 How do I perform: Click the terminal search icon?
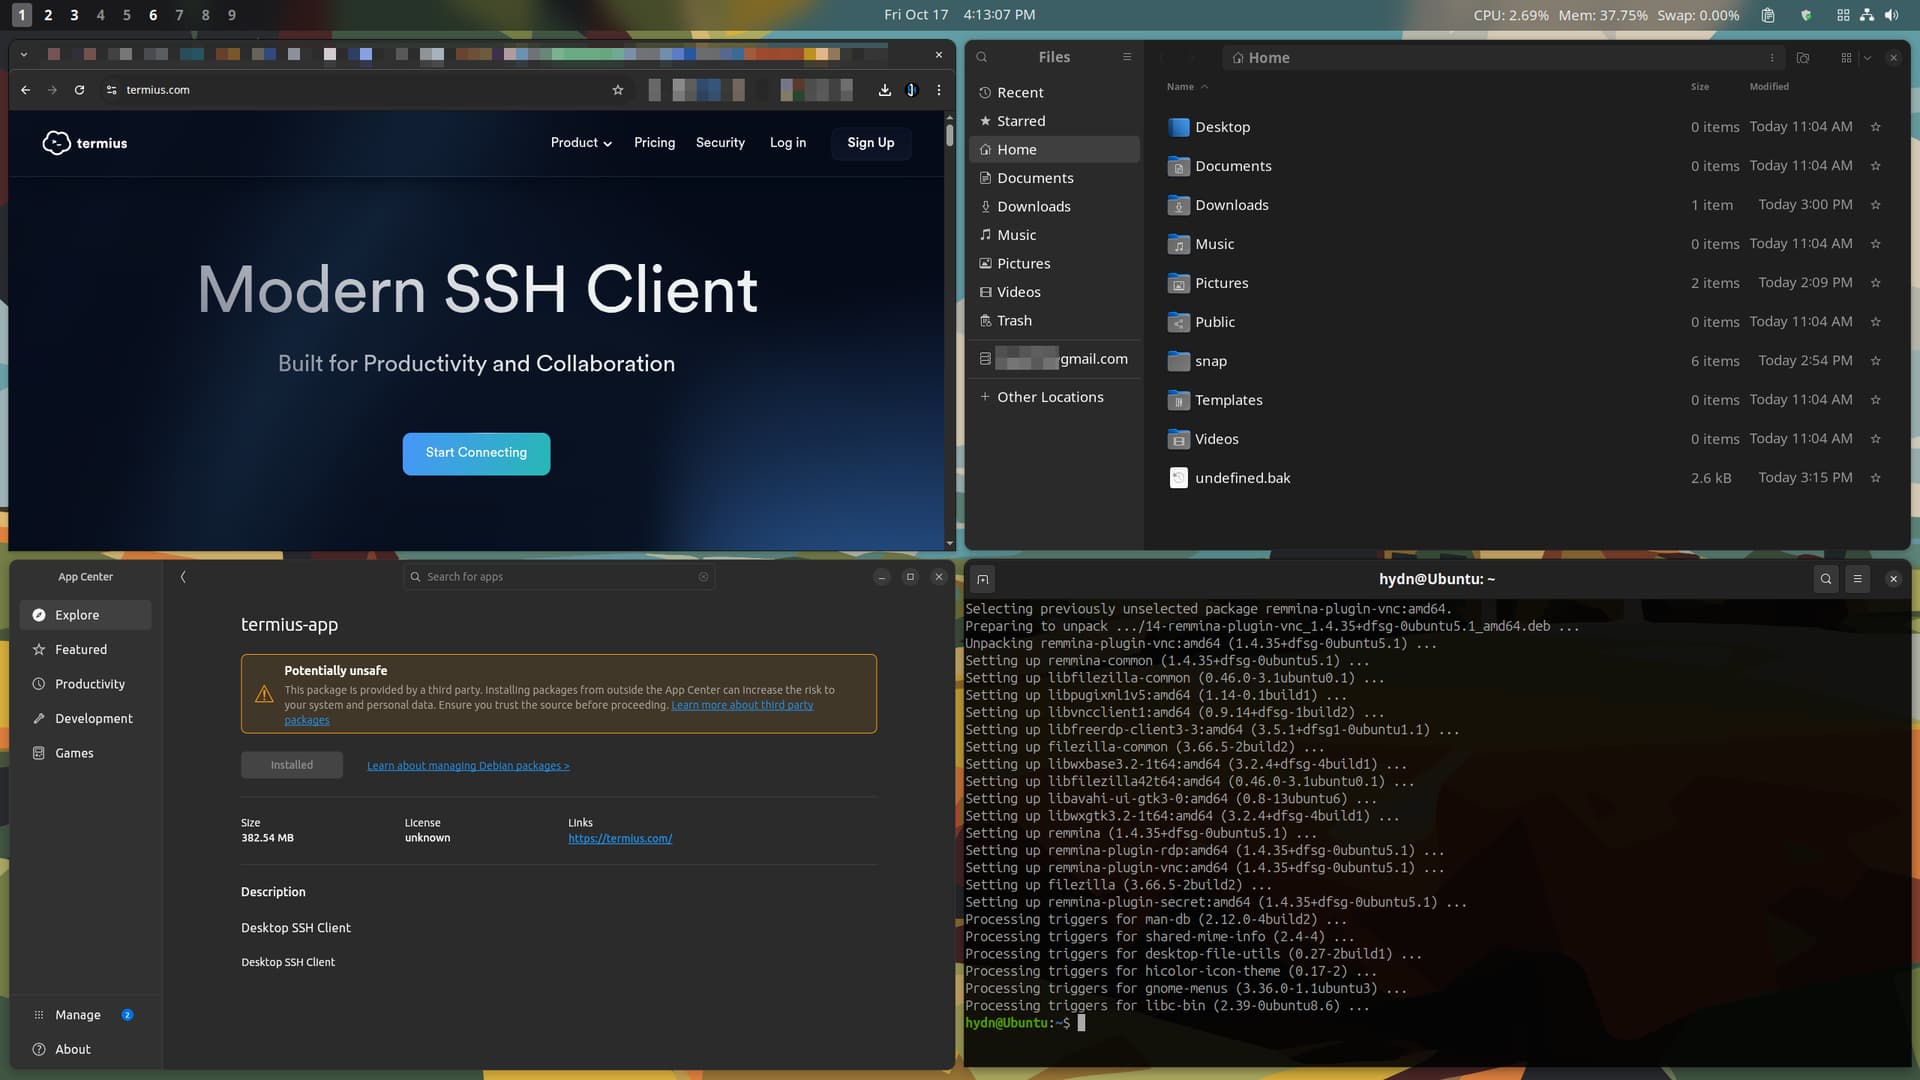(1826, 579)
